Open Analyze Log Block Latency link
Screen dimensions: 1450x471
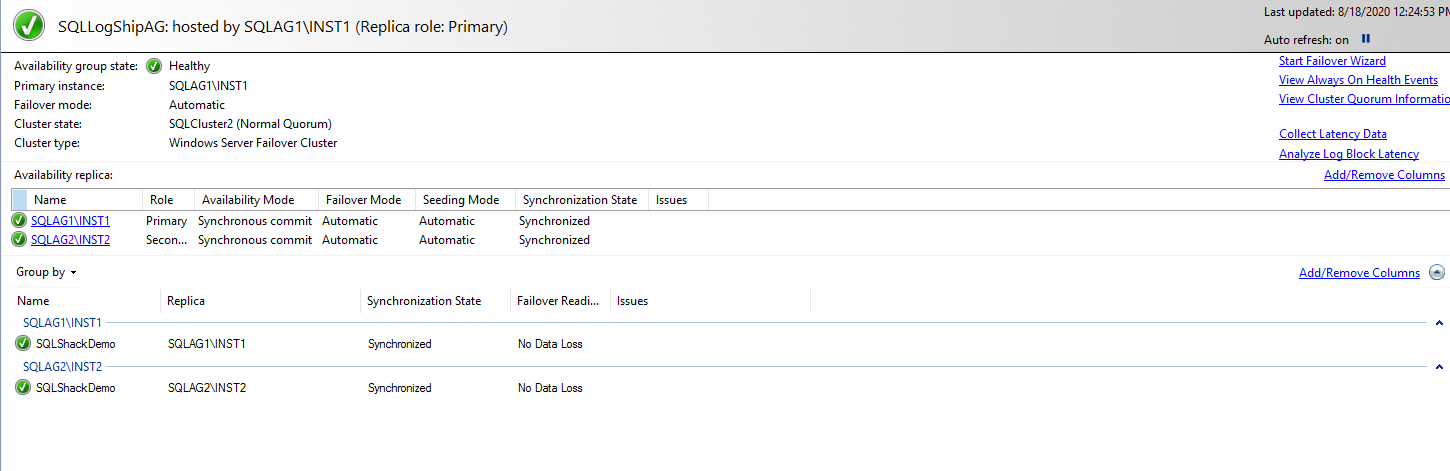pyautogui.click(x=1348, y=154)
